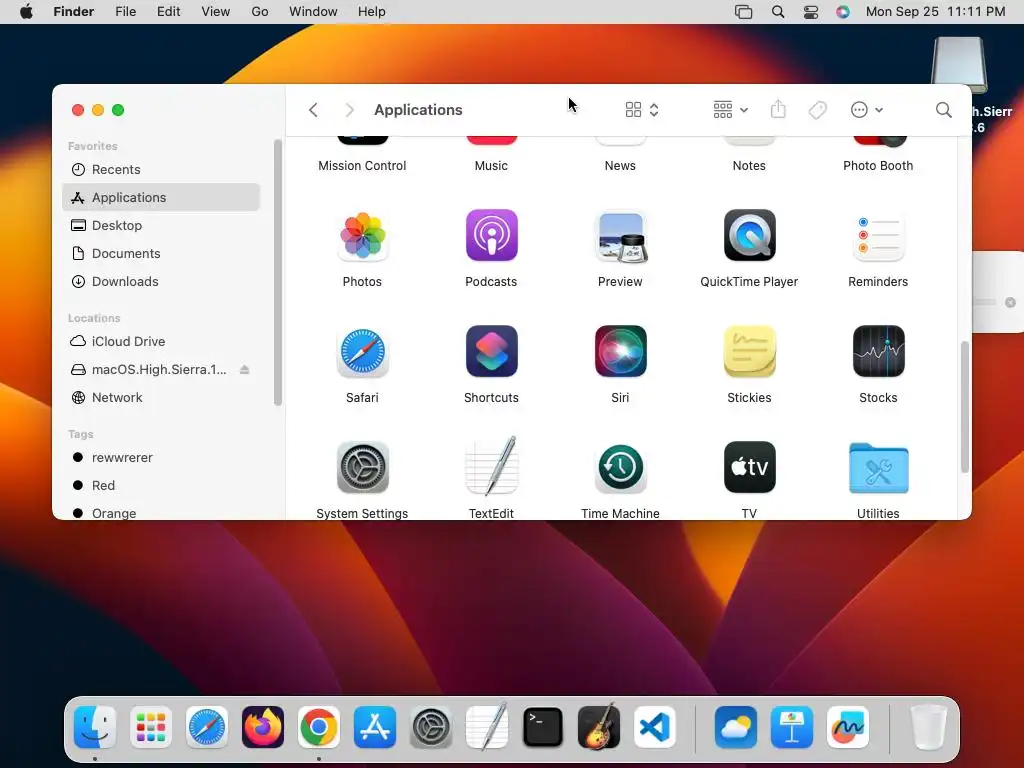Screen dimensions: 1024x768
Task: Open Spotlight search in menu bar
Action: click(778, 12)
